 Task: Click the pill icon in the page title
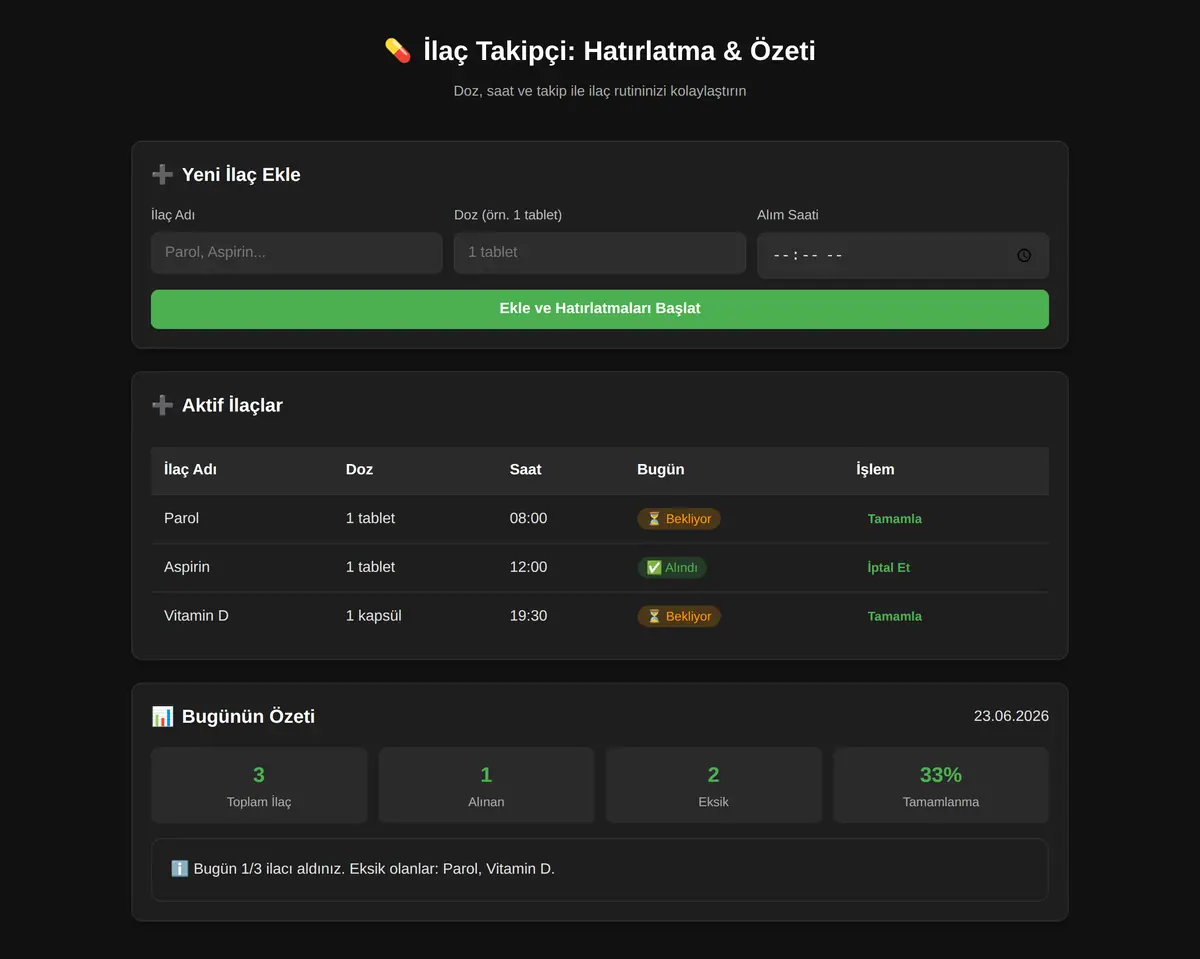point(398,51)
